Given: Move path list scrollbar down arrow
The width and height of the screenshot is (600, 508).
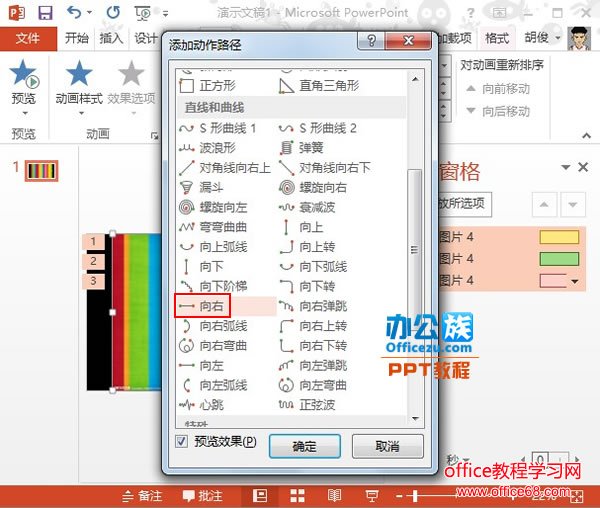Looking at the screenshot, I should point(415,418).
